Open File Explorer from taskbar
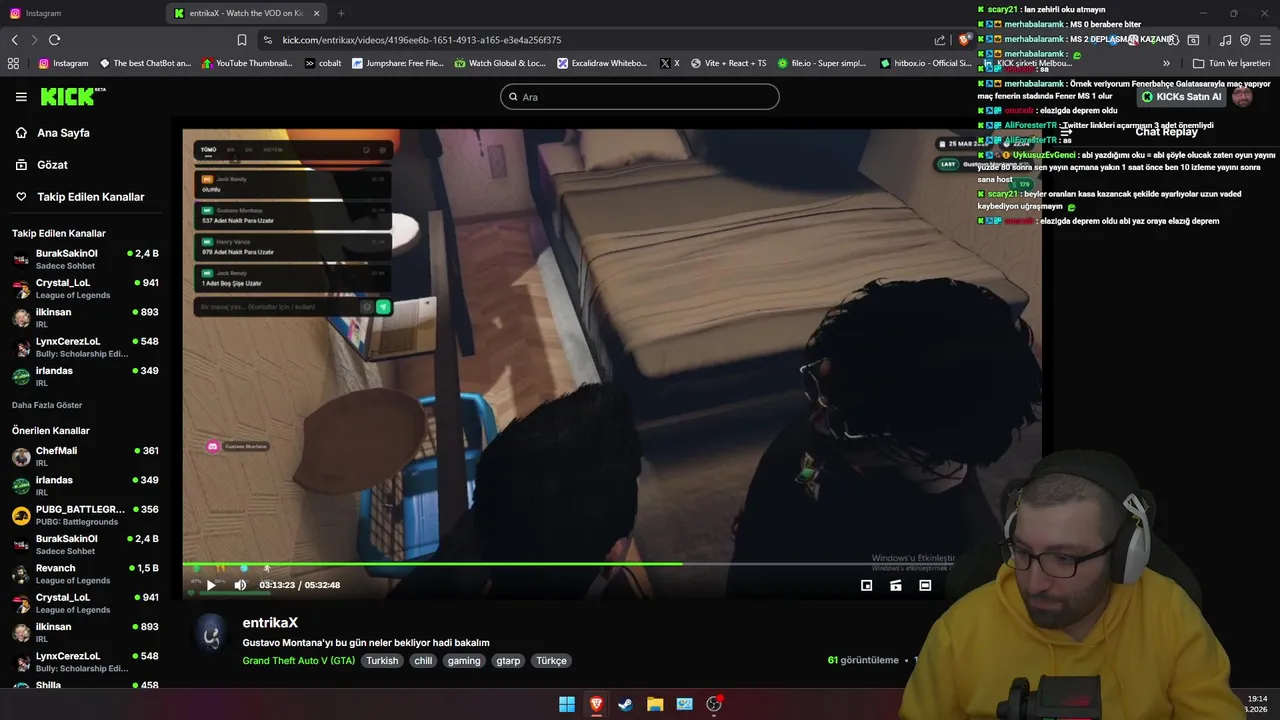Image resolution: width=1280 pixels, height=720 pixels. click(655, 704)
